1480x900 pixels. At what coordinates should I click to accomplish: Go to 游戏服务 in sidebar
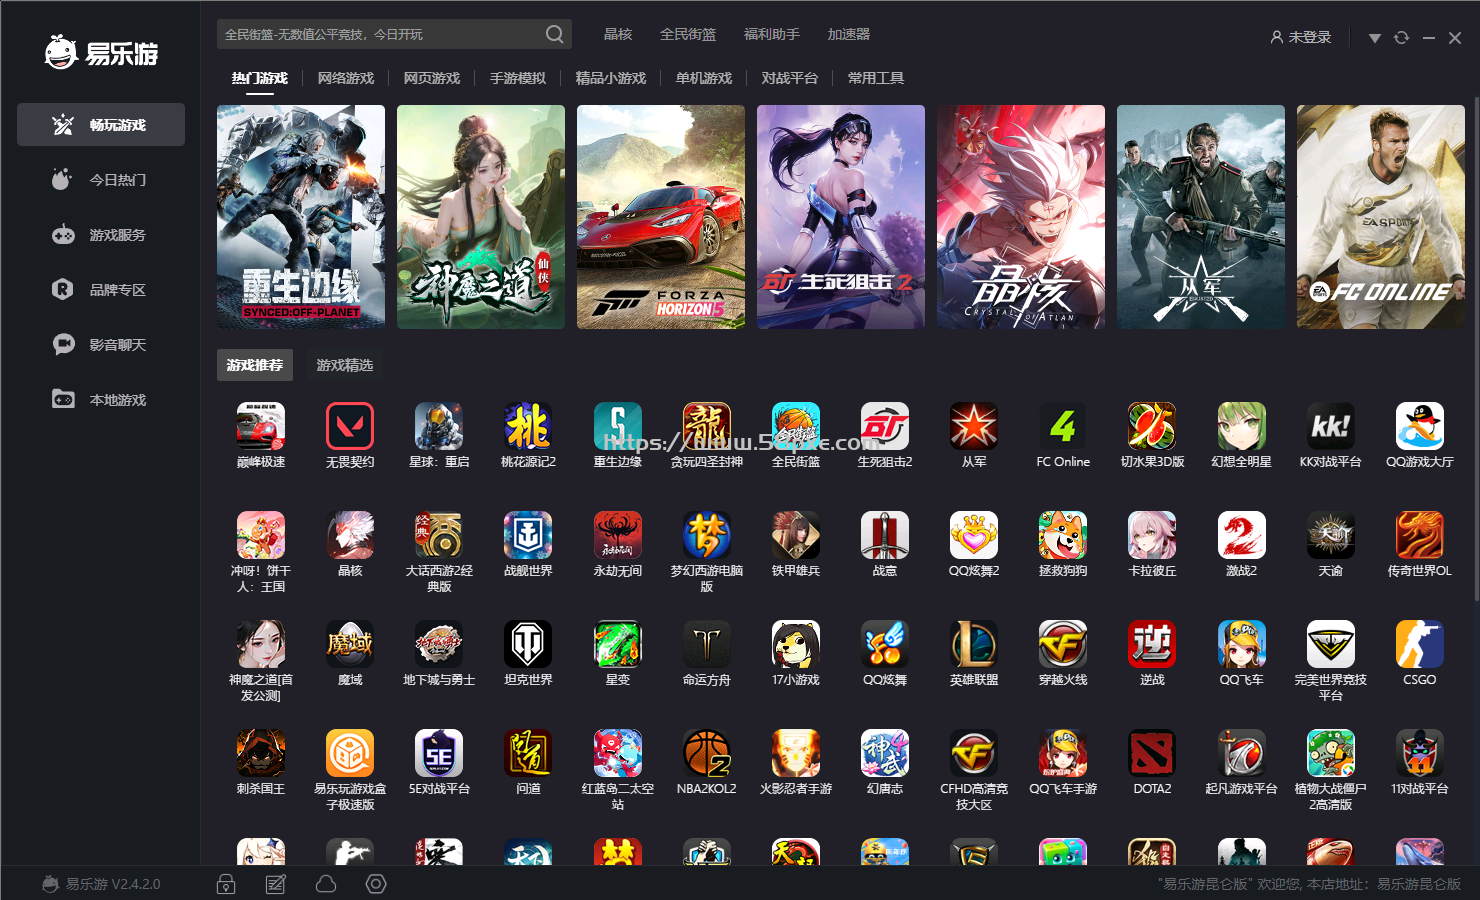click(x=101, y=235)
